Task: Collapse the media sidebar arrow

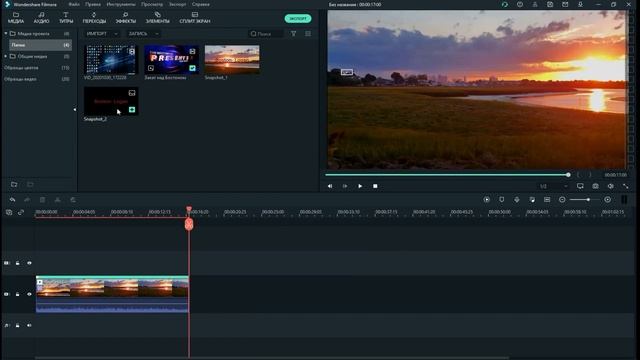Action: 75,109
